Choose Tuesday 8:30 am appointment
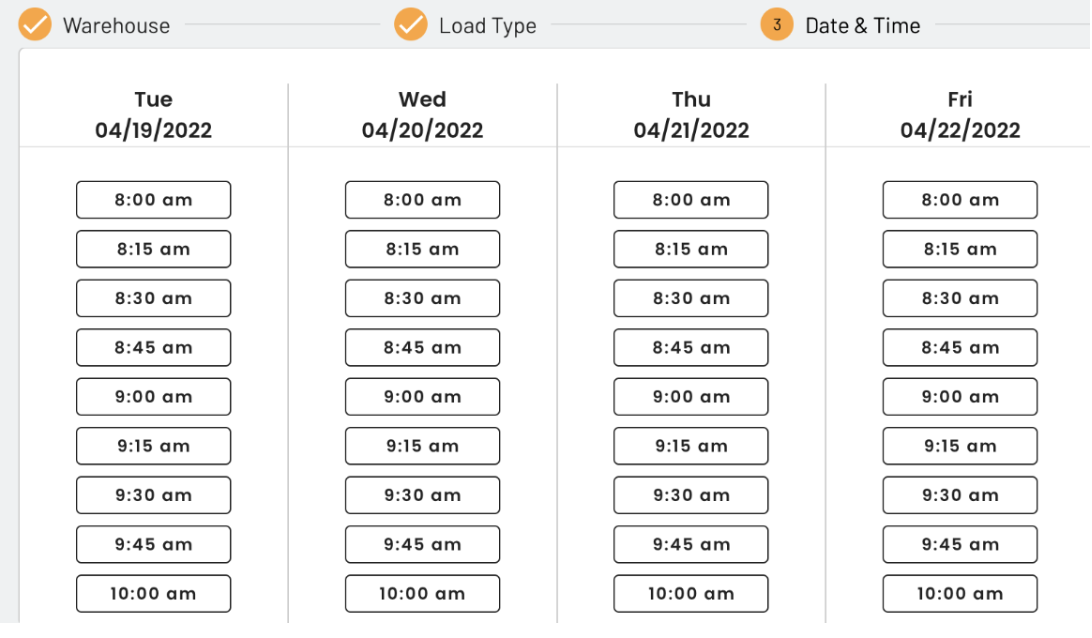 (x=153, y=298)
